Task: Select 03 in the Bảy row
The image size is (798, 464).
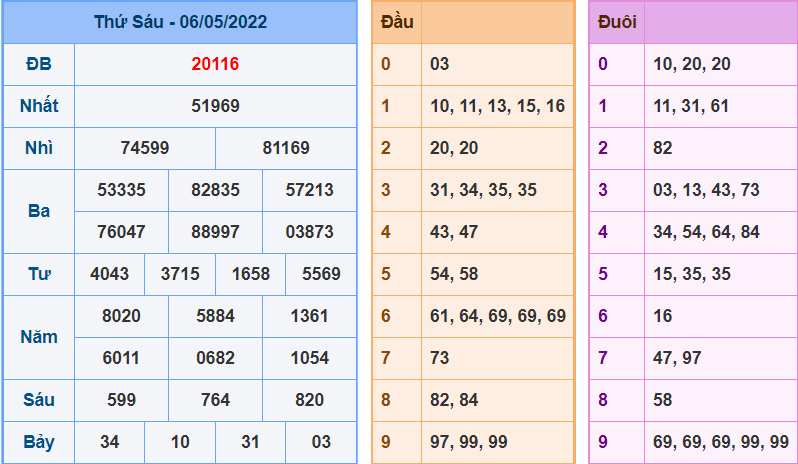Action: coord(321,442)
